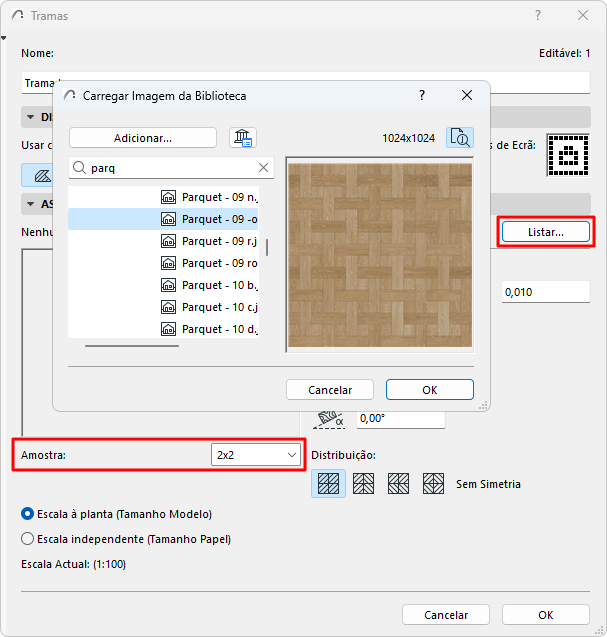Click the image icon of Parquet - 09 r.j

(x=168, y=241)
